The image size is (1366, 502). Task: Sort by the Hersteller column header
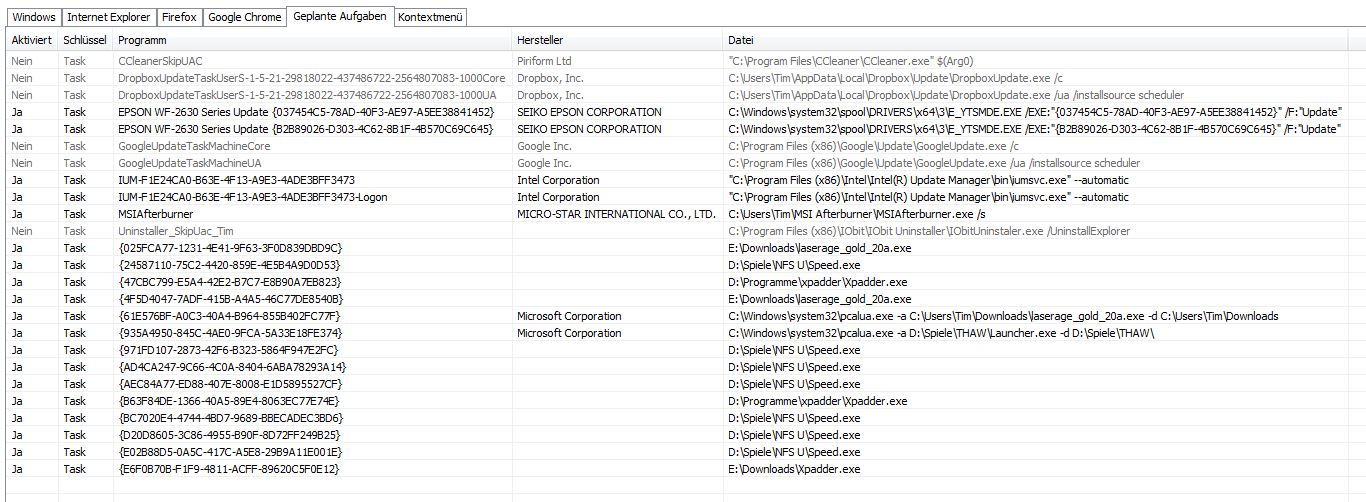coord(617,40)
